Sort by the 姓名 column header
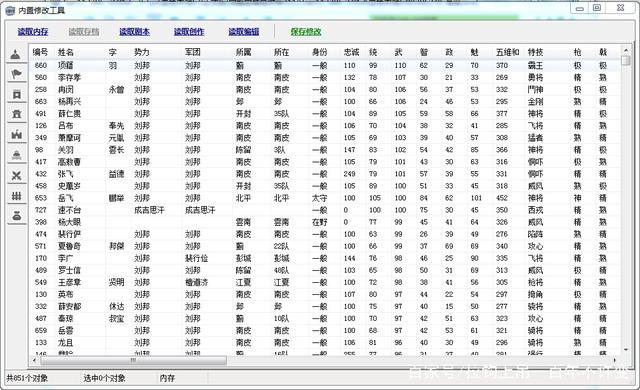 pyautogui.click(x=66, y=52)
